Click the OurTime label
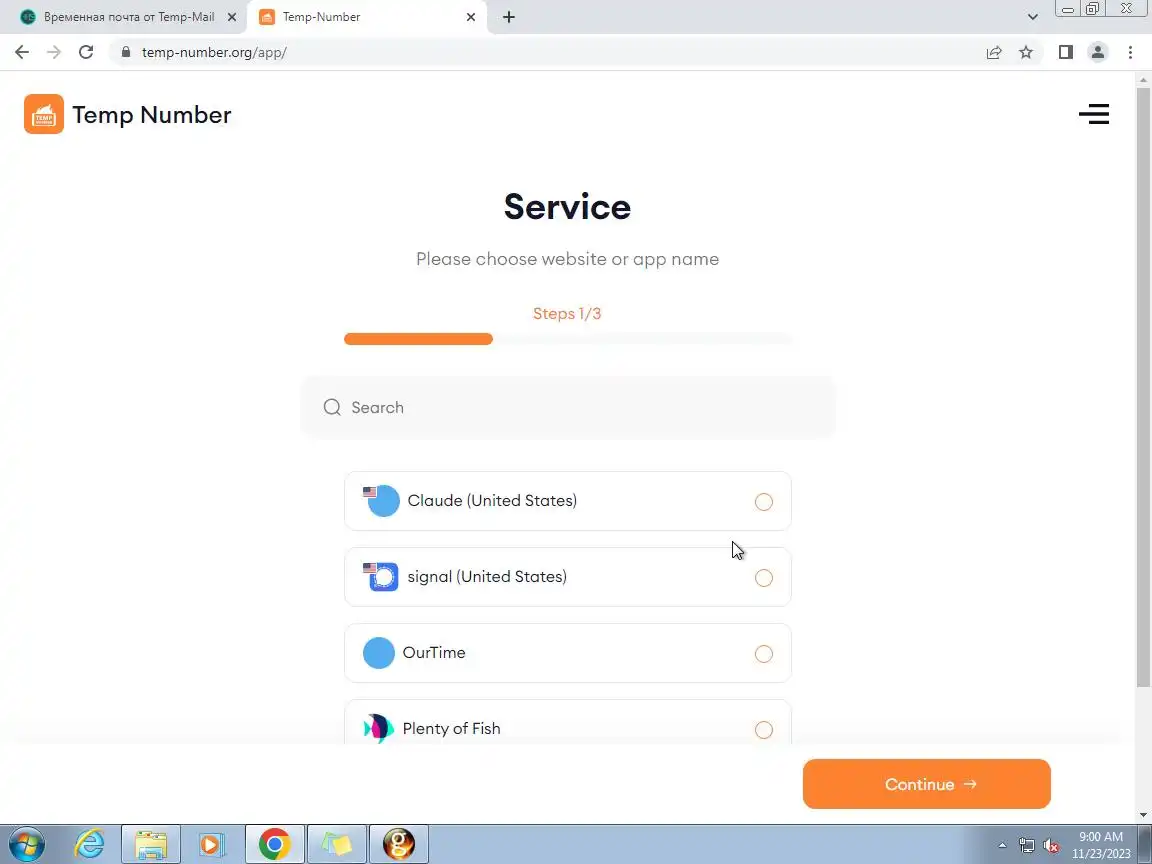Image resolution: width=1152 pixels, height=864 pixels. [433, 652]
